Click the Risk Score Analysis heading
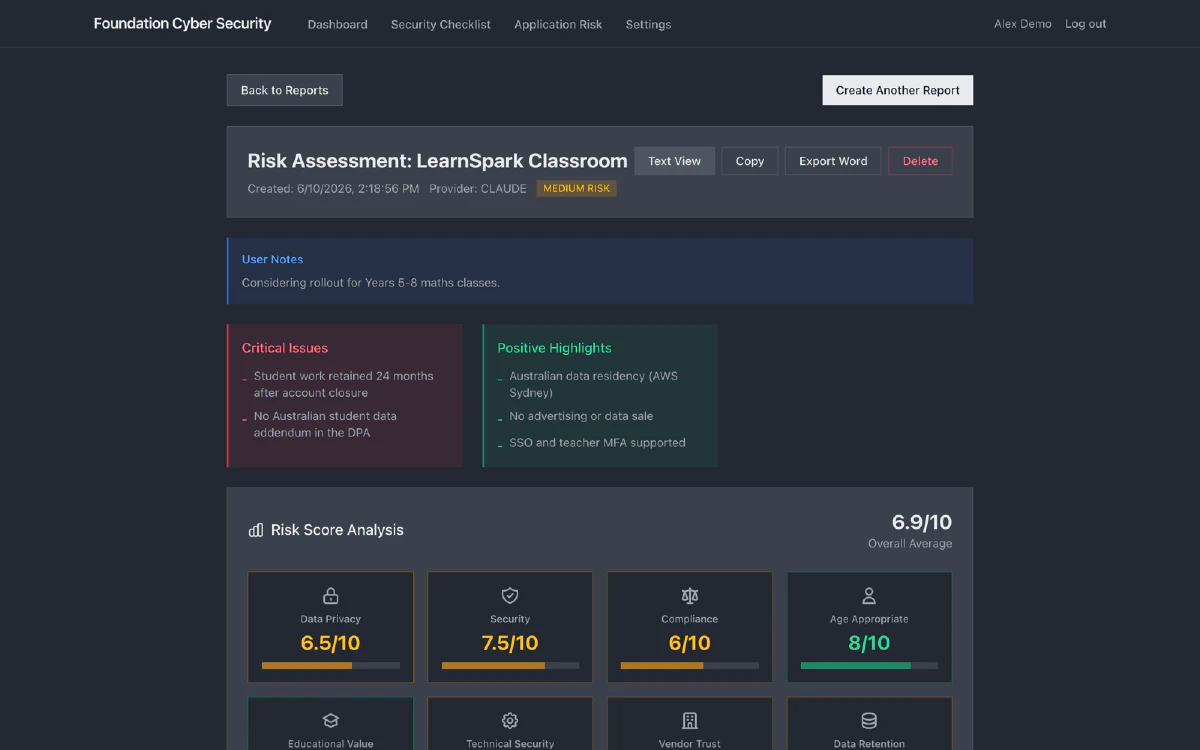 pos(337,530)
